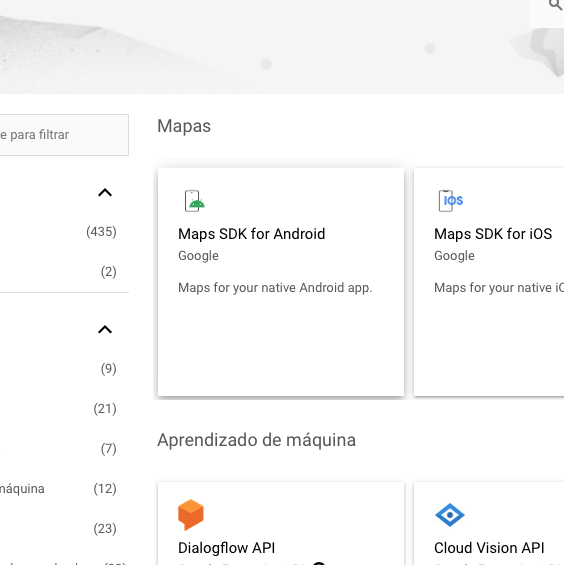This screenshot has width=564, height=565.
Task: Select the category filter with 9 results
Action: tap(61, 369)
